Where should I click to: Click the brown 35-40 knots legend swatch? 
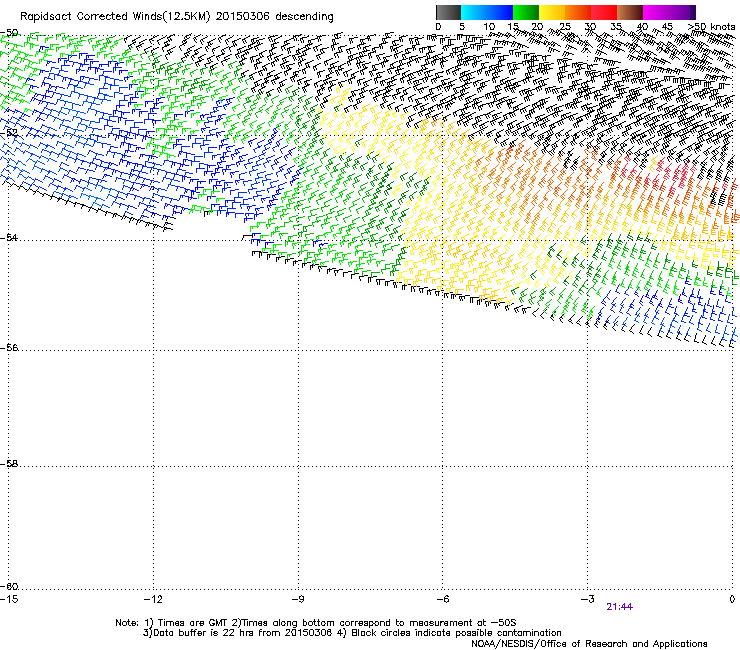[x=630, y=12]
